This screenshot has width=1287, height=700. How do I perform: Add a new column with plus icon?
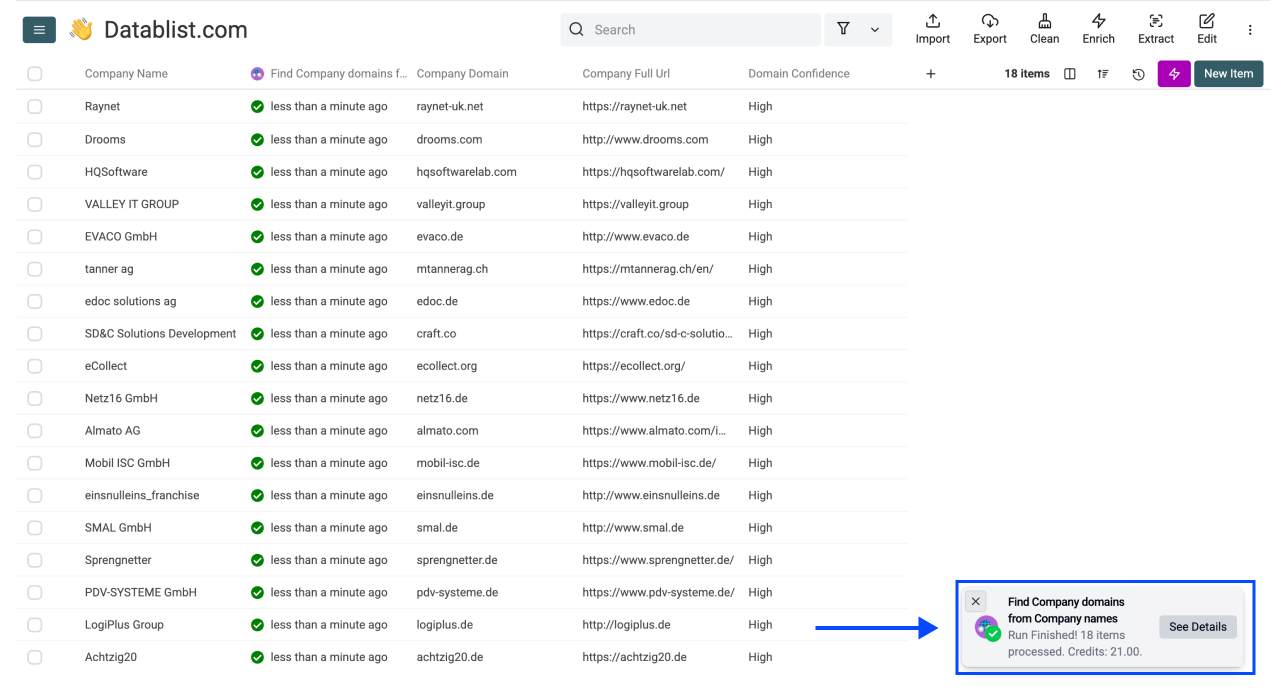pyautogui.click(x=931, y=74)
